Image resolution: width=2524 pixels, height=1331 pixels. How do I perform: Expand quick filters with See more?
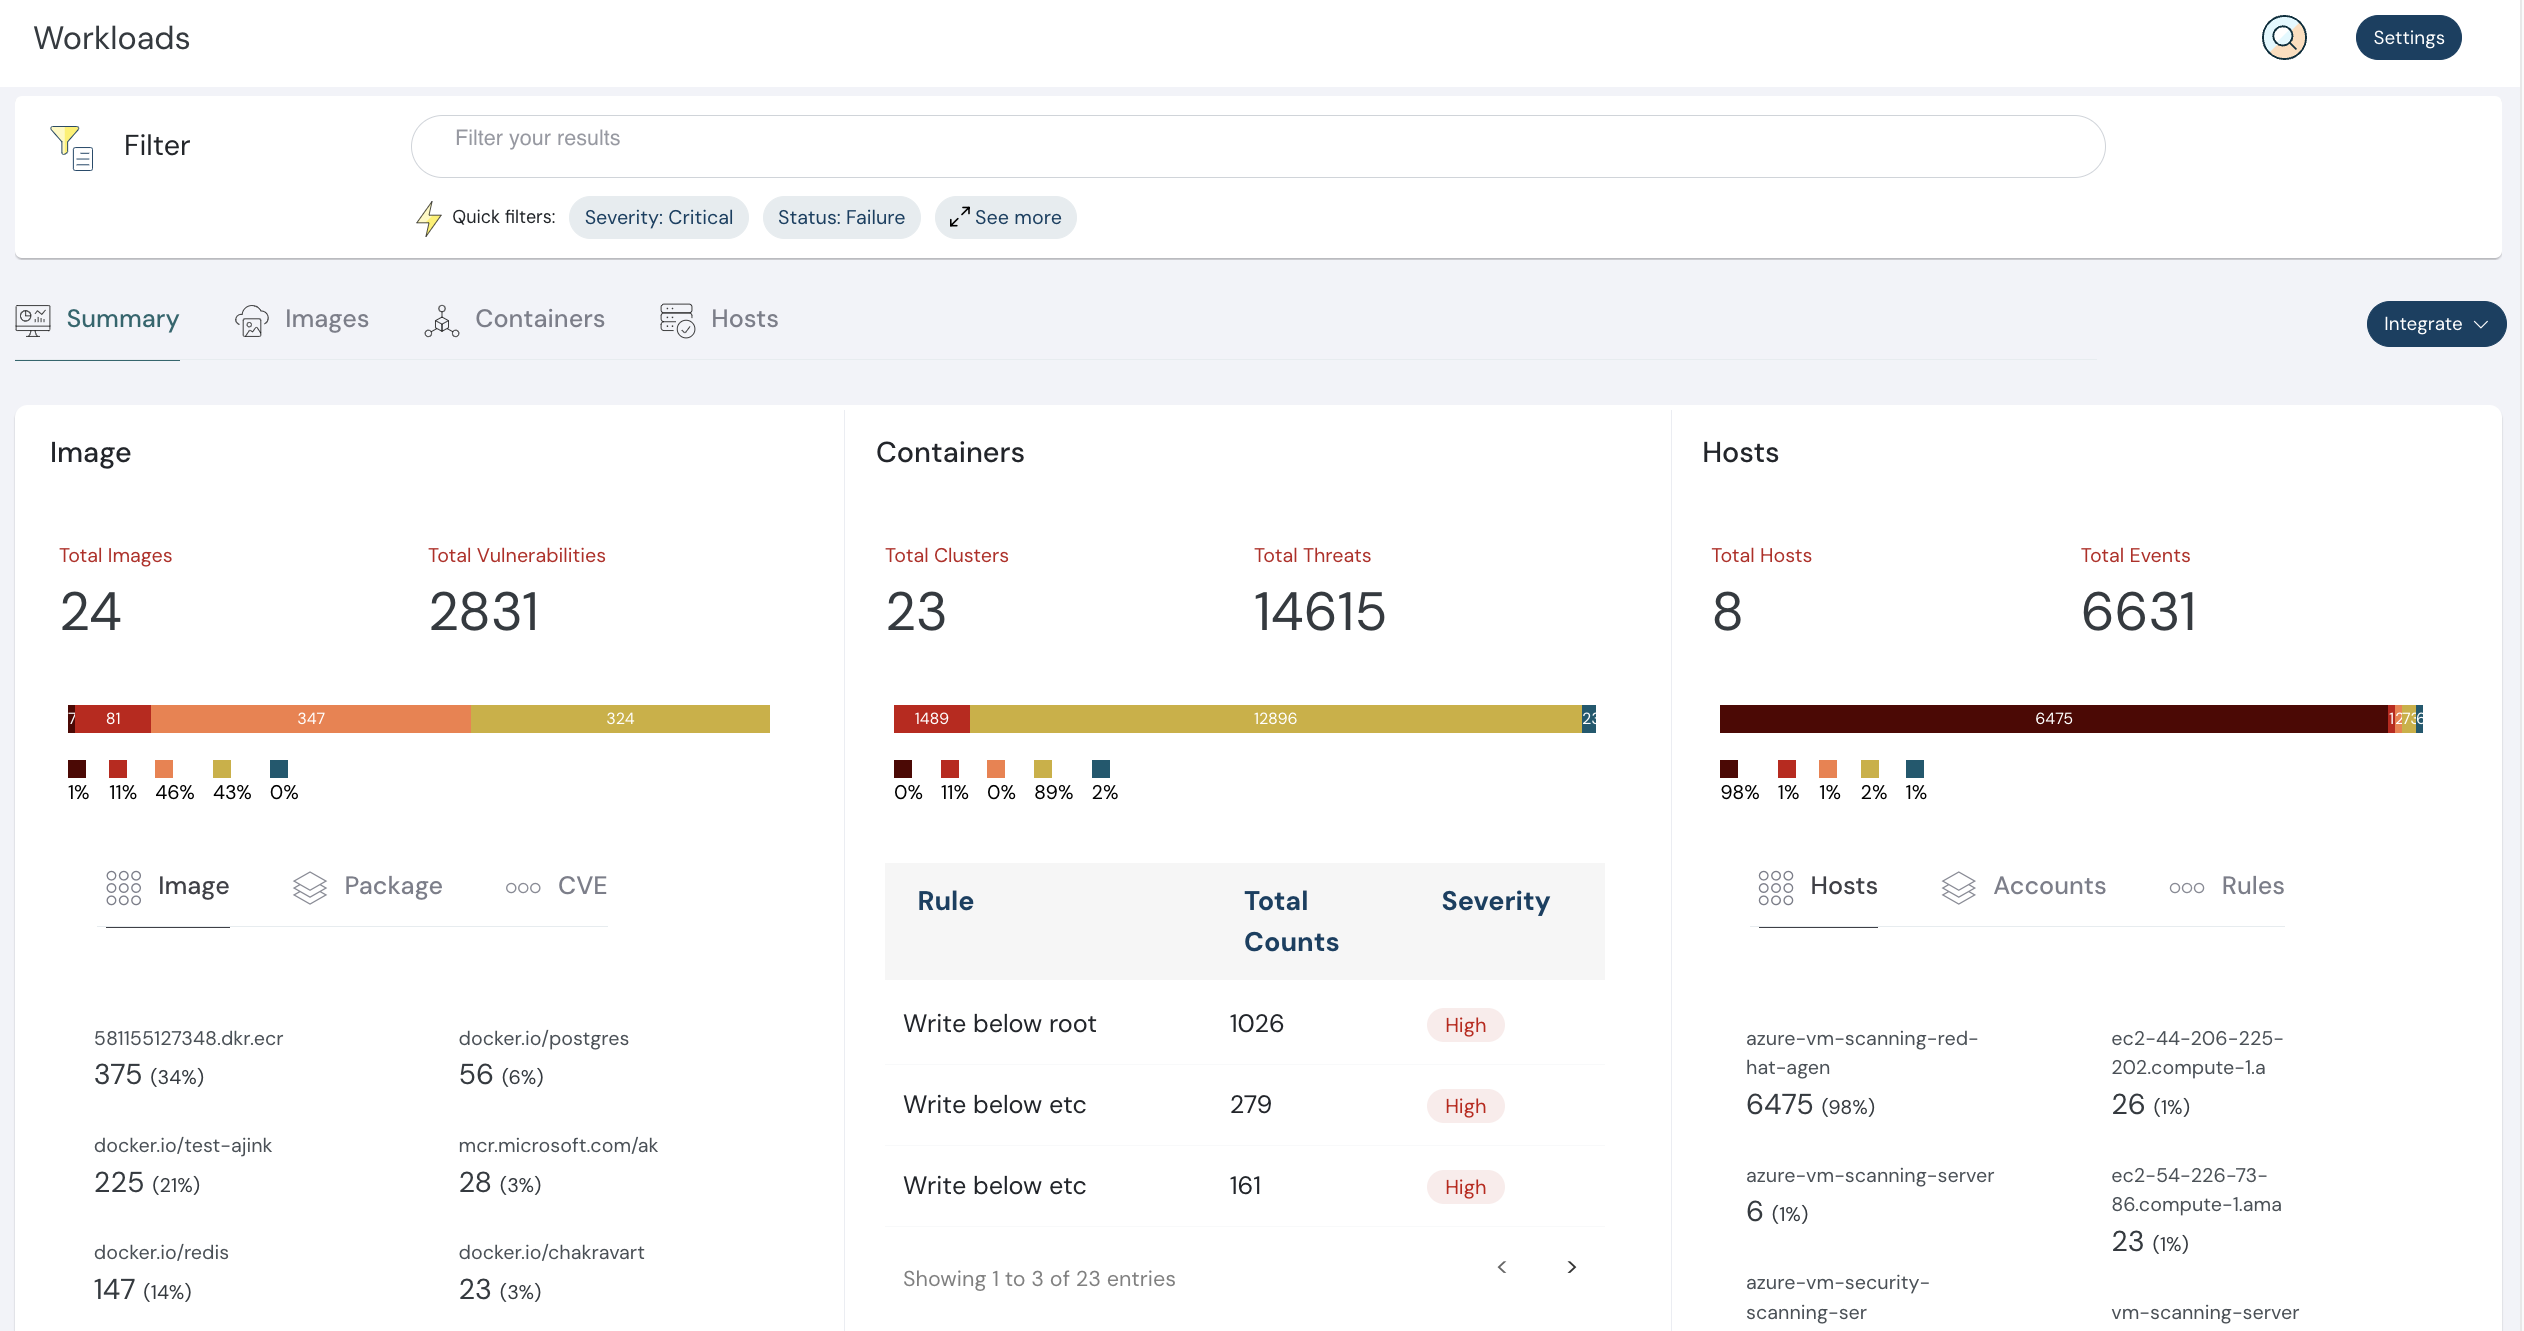point(1005,217)
